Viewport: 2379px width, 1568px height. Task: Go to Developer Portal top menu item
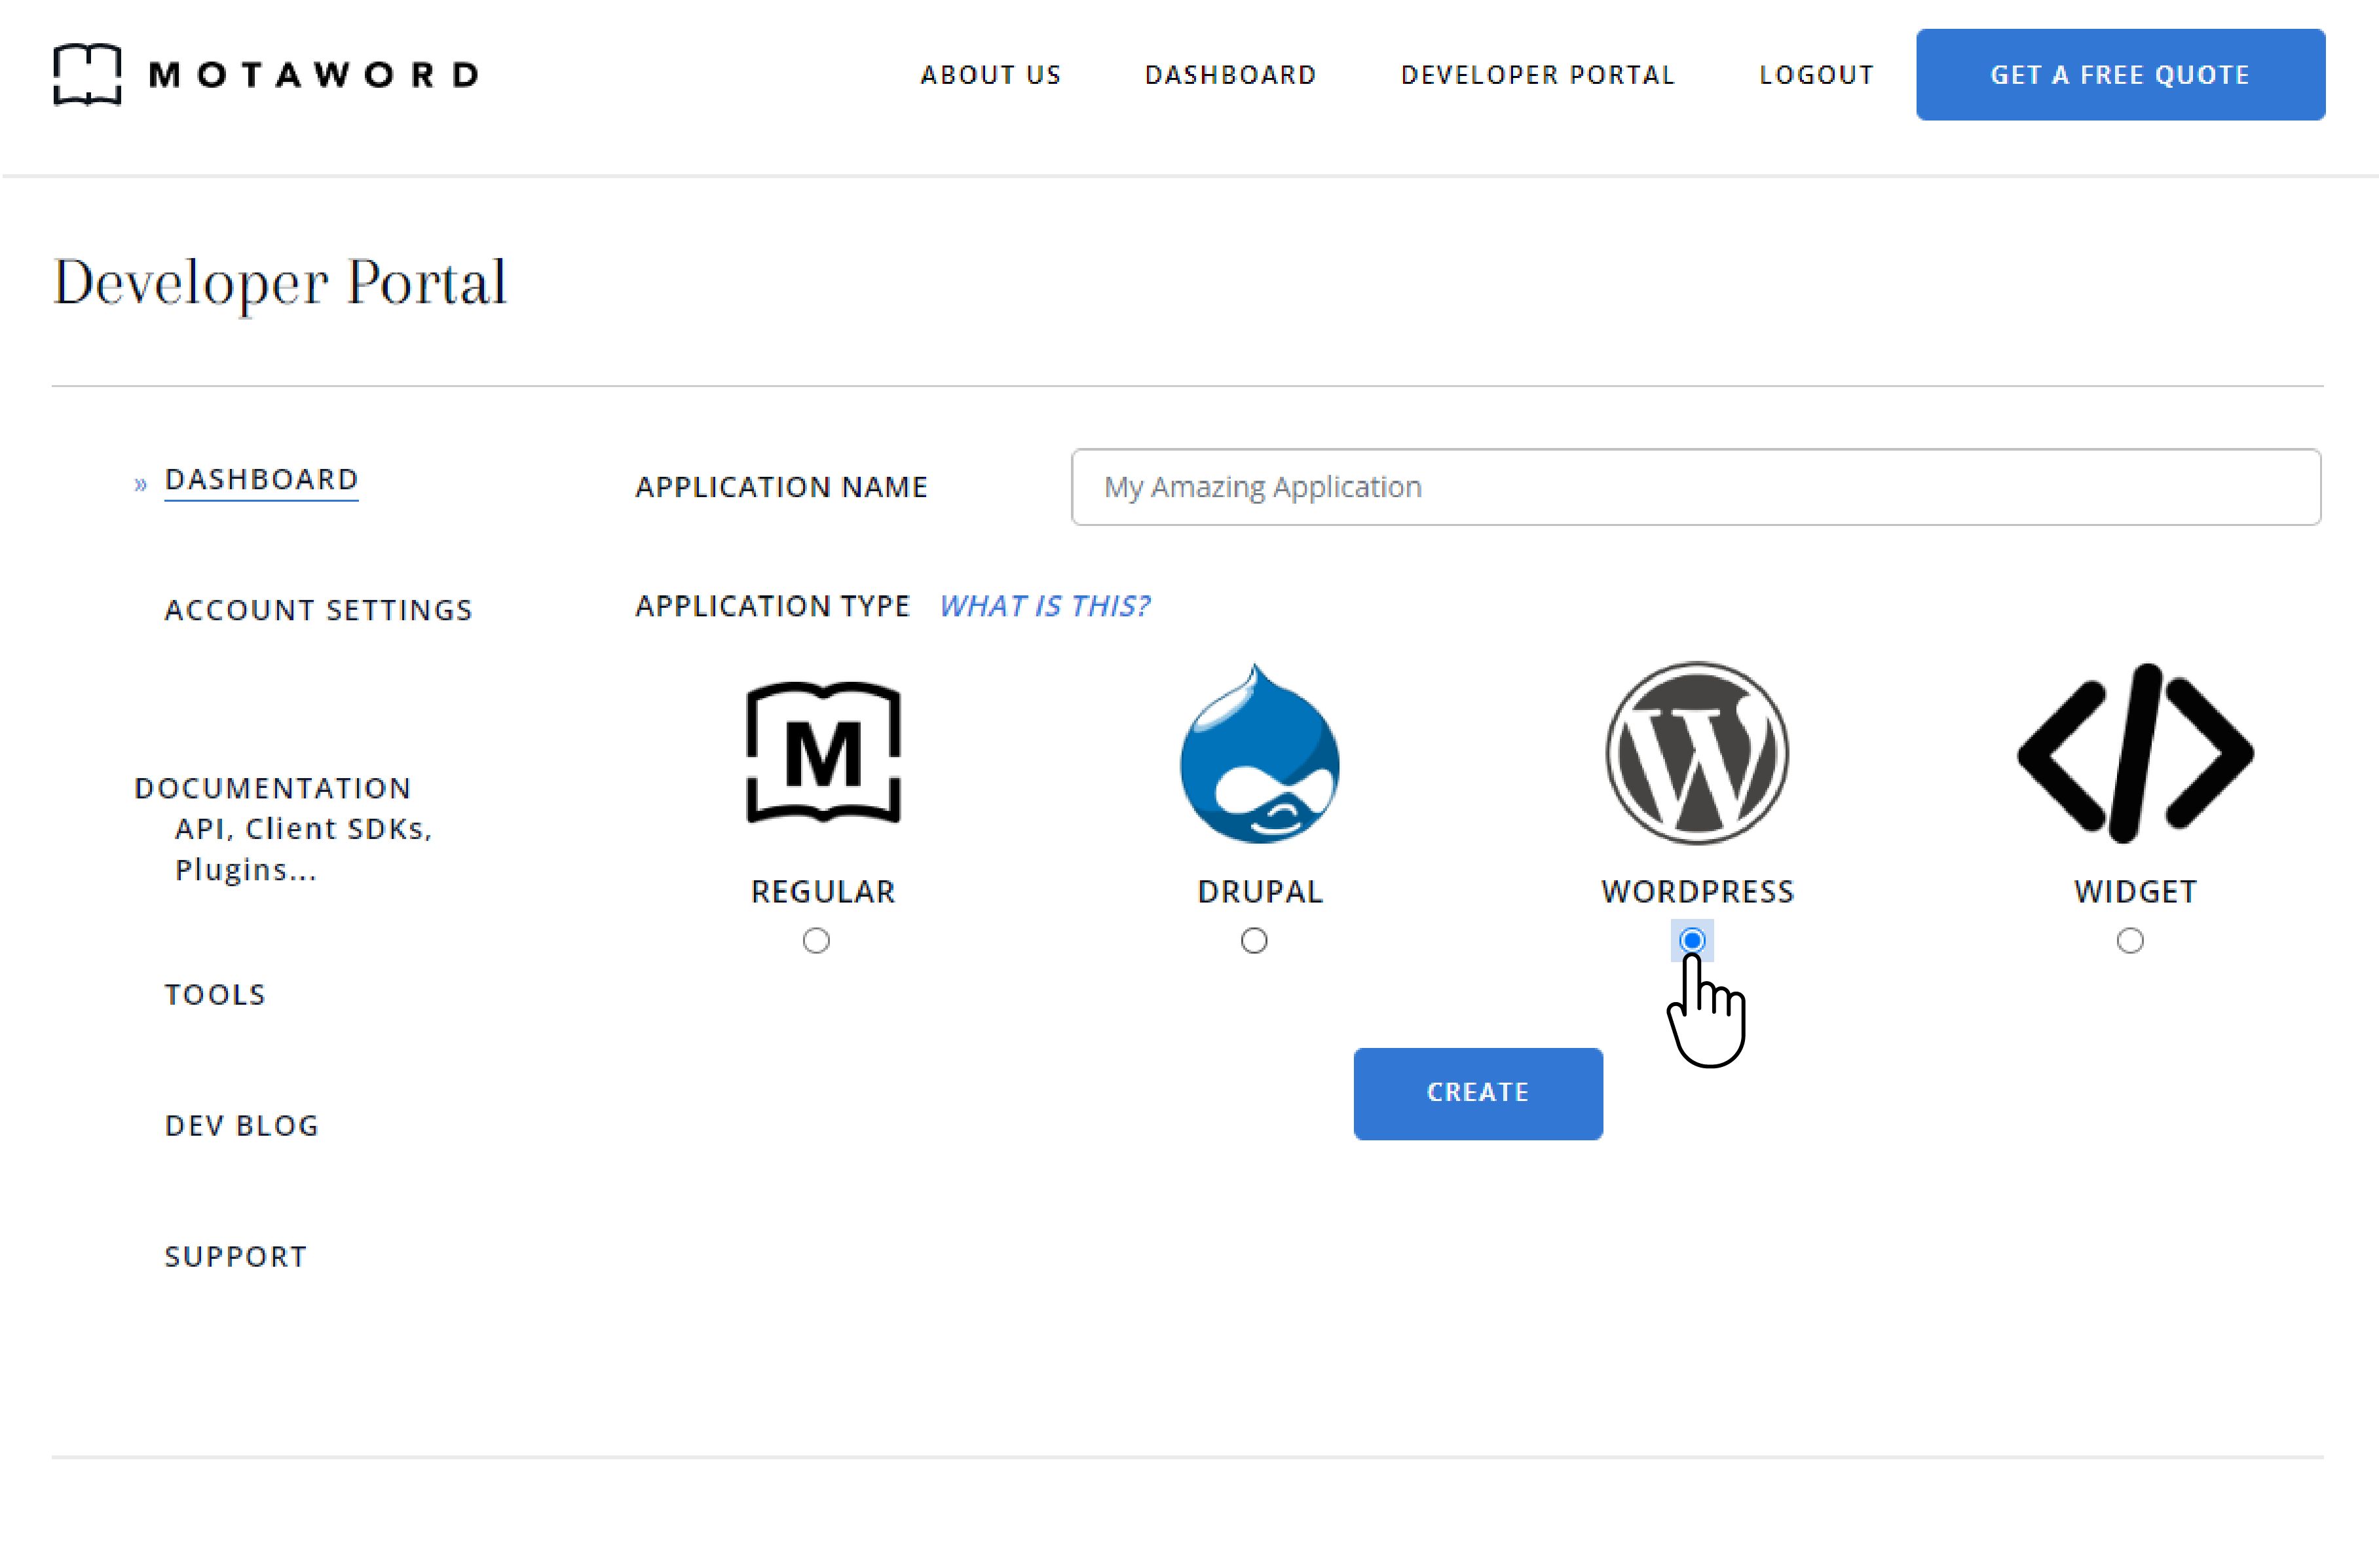click(1537, 75)
